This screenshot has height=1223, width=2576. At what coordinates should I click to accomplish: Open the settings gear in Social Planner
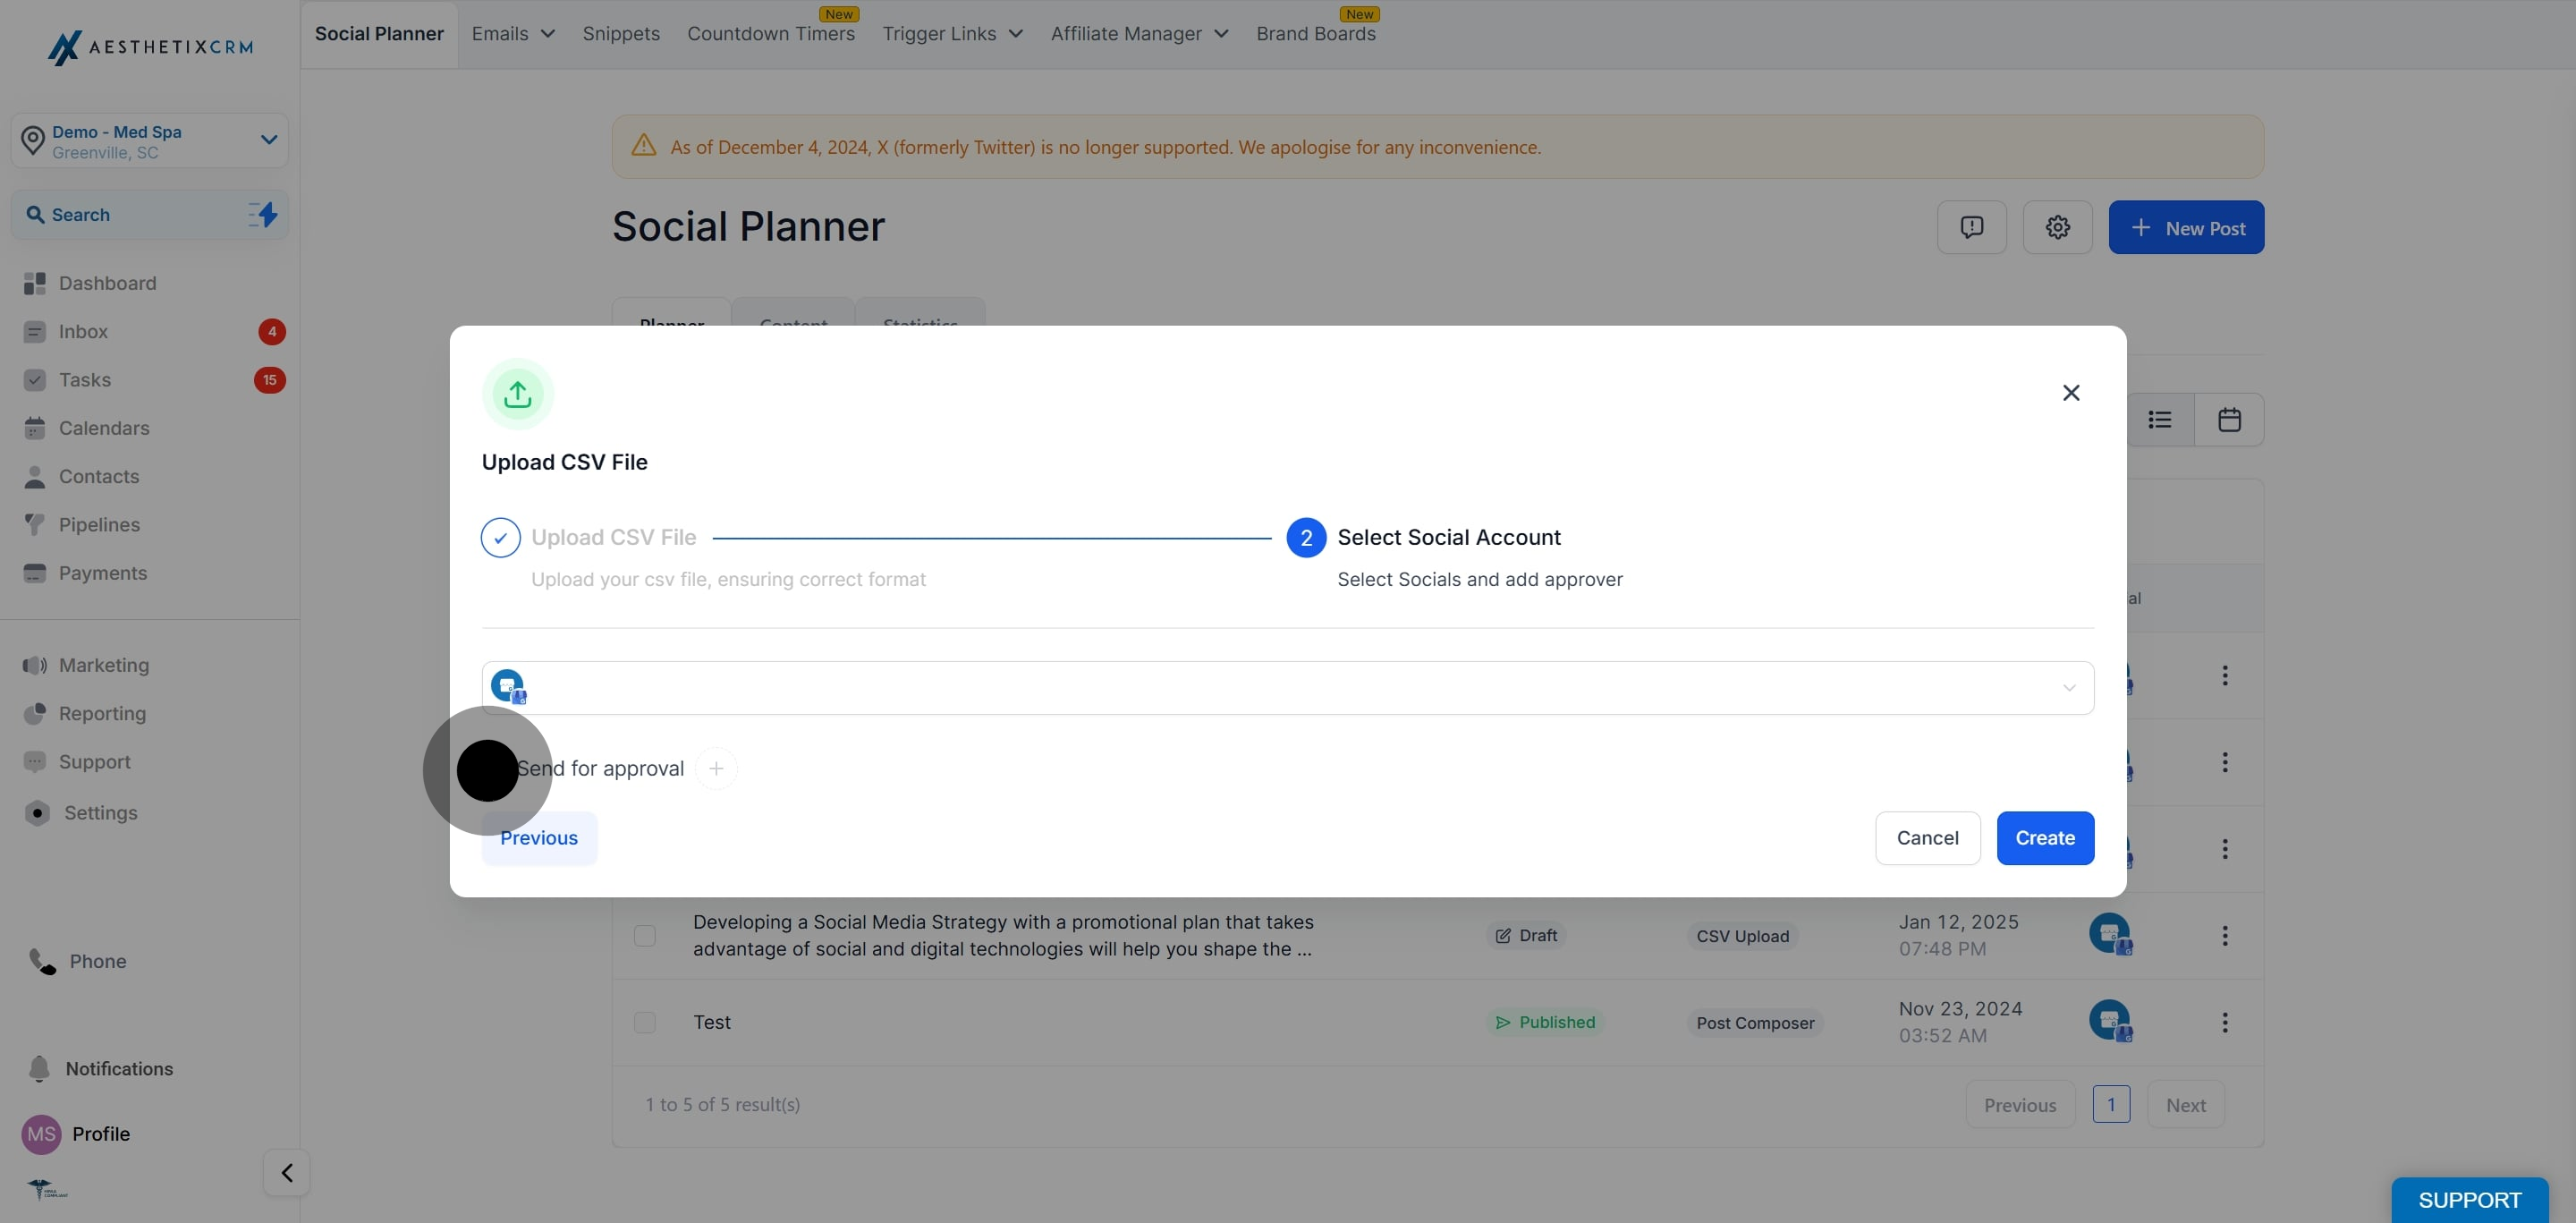coord(2057,227)
